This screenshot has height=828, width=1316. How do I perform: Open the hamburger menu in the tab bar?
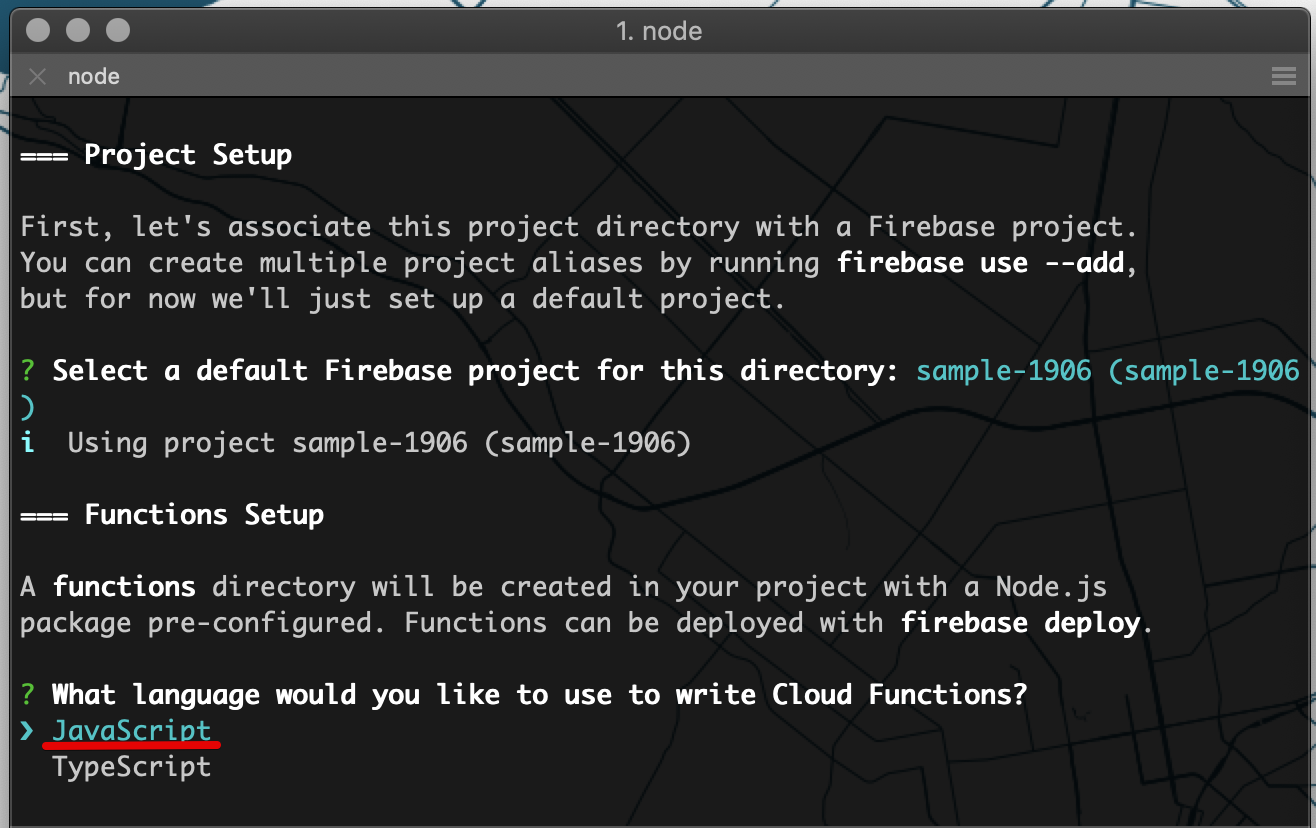1283,77
